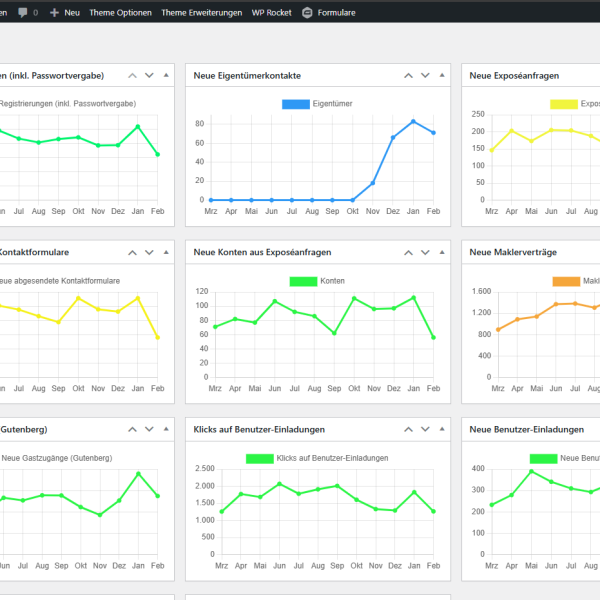Move the Kontaktformulare widget up
This screenshot has height=600, width=600.
pyautogui.click(x=132, y=253)
